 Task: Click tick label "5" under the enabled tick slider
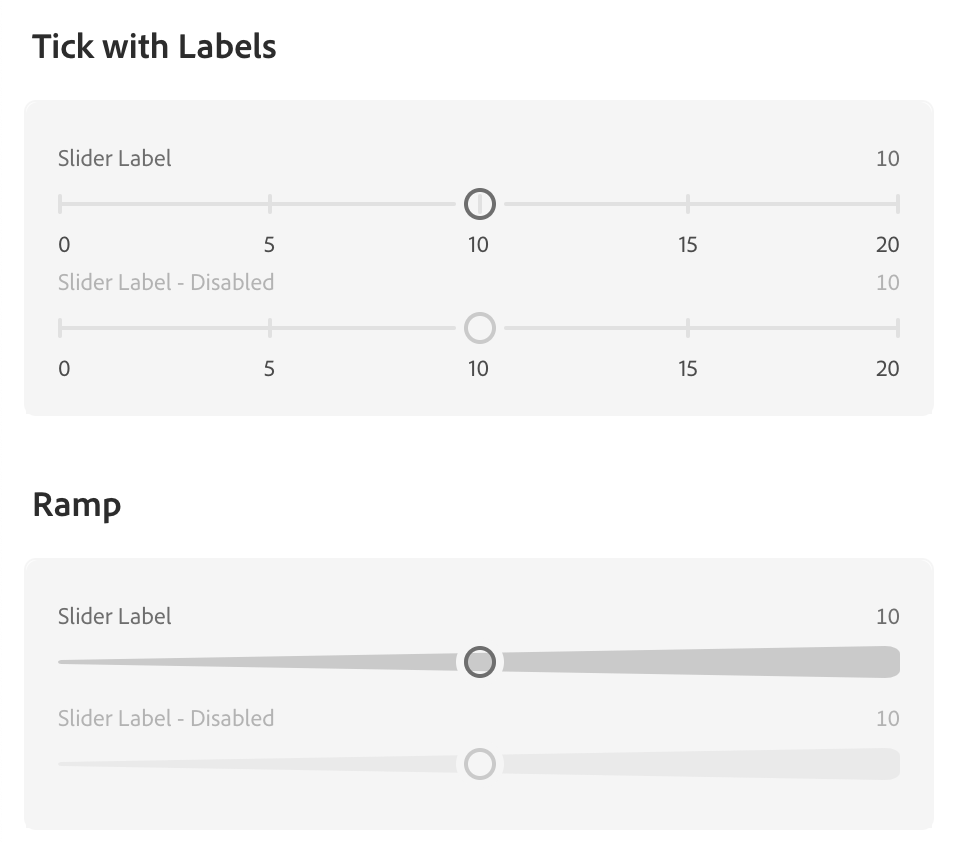(269, 245)
